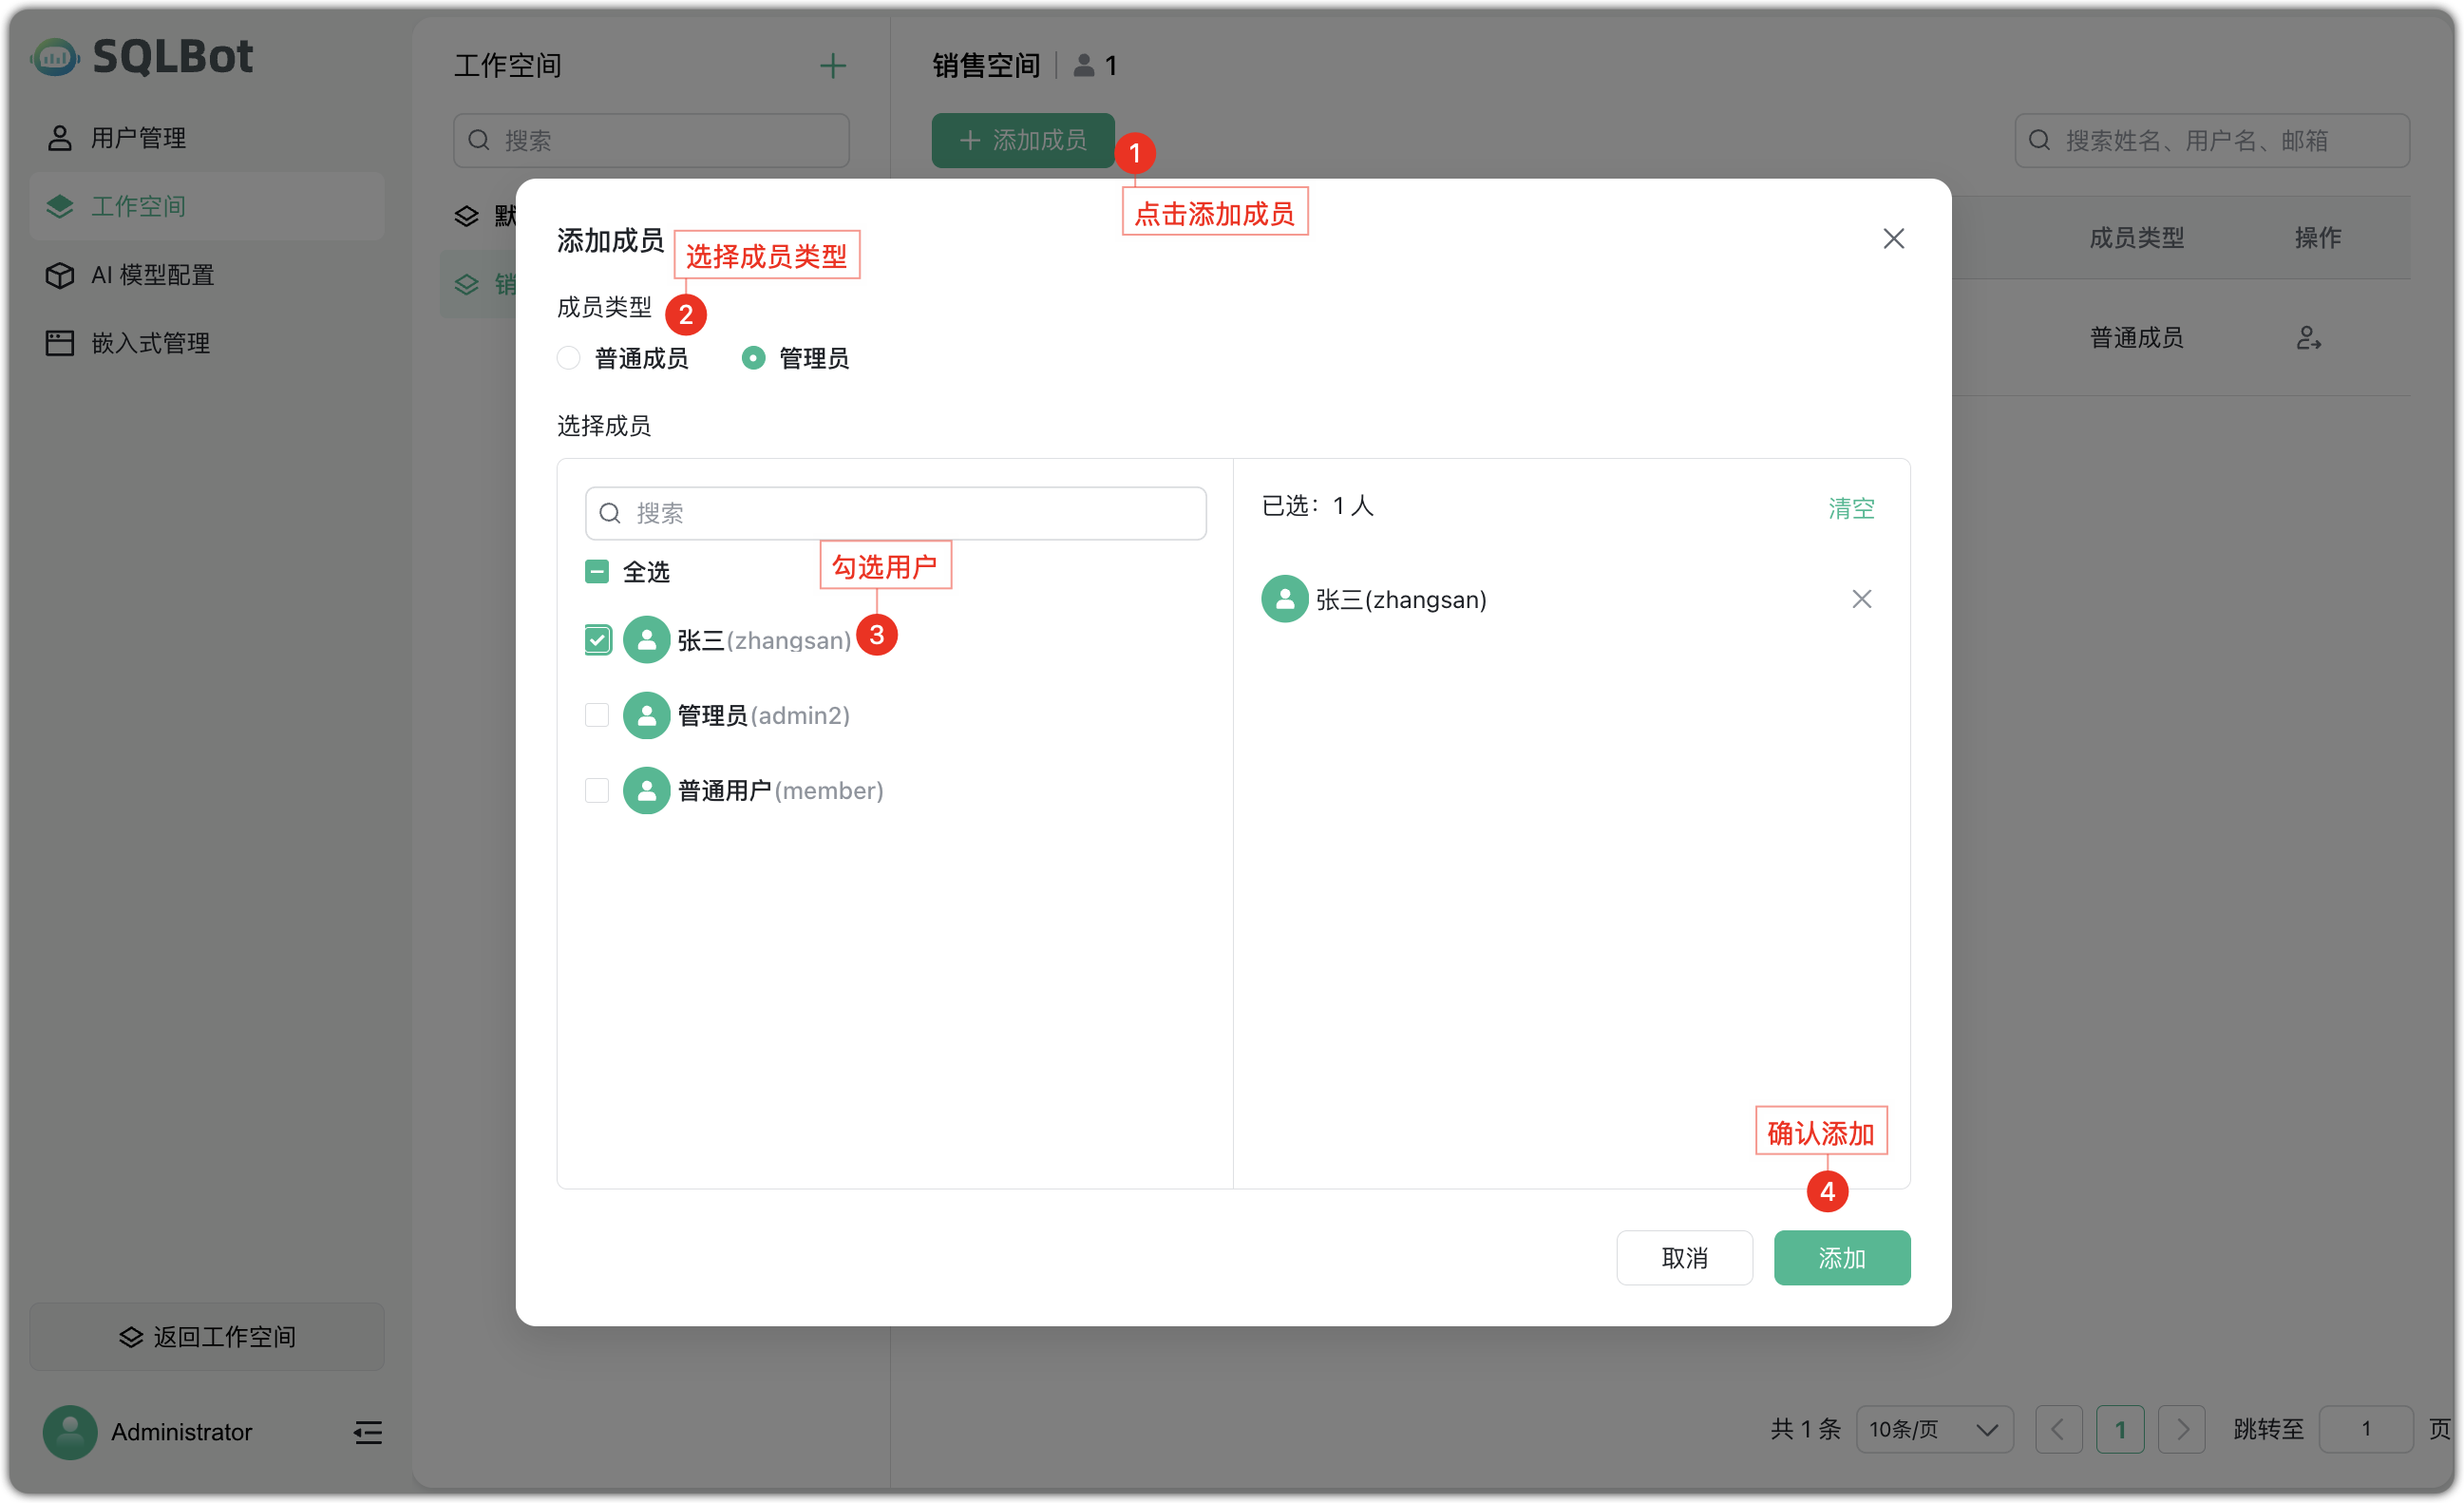The width and height of the screenshot is (2464, 1503).
Task: Click the member transfer icon in 操作 column
Action: click(x=2310, y=337)
